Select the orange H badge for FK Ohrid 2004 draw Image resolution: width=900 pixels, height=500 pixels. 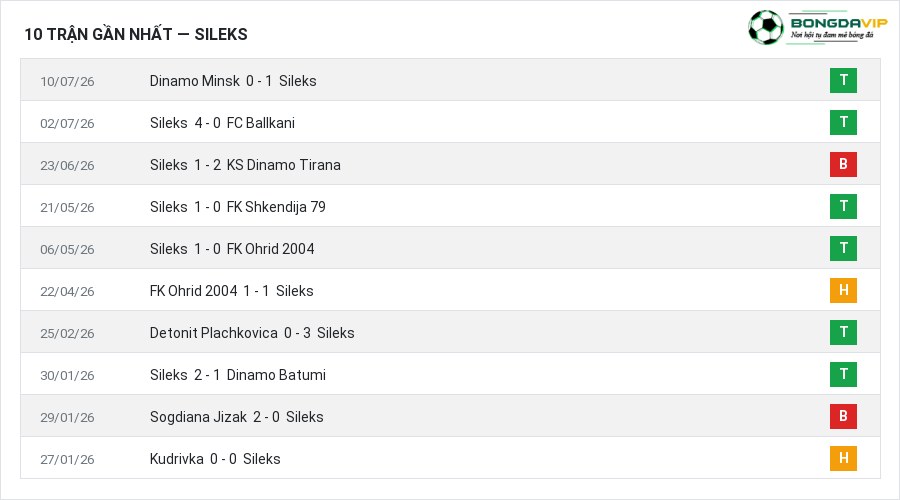click(843, 290)
